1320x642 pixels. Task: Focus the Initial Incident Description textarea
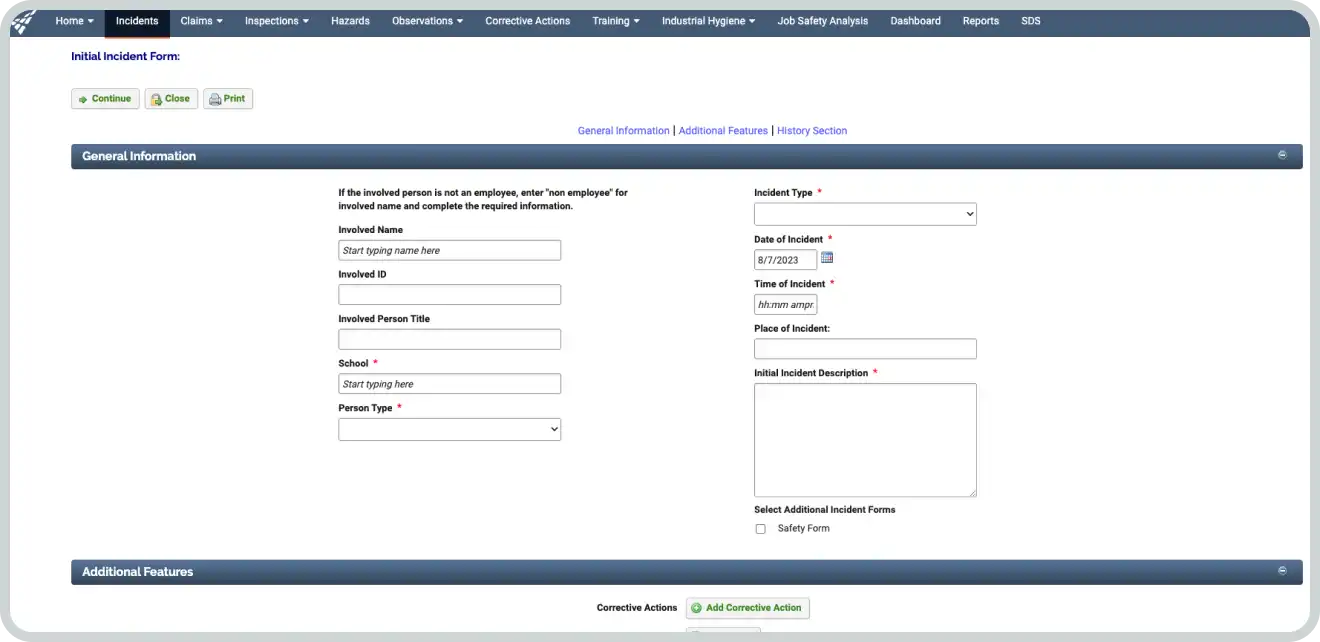[865, 440]
